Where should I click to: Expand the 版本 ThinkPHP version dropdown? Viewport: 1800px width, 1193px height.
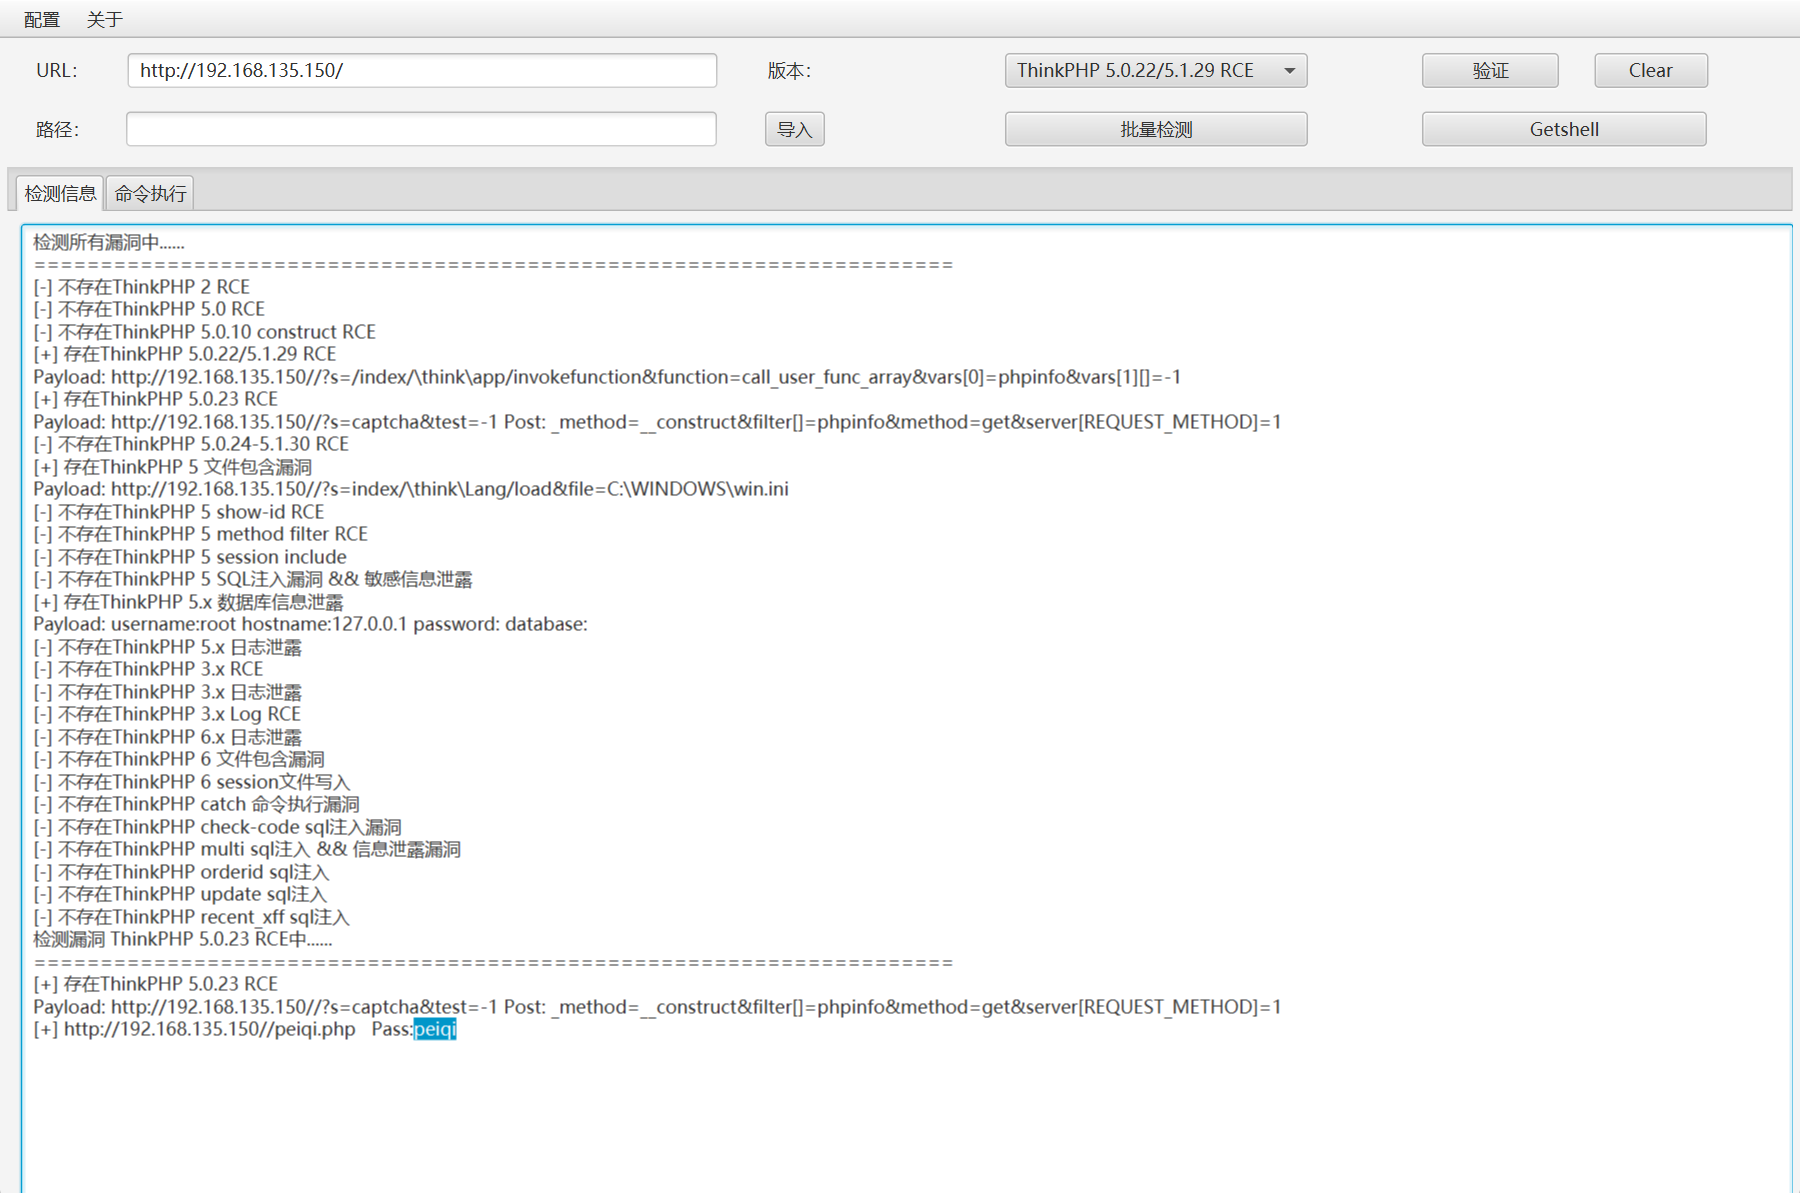tap(1156, 70)
